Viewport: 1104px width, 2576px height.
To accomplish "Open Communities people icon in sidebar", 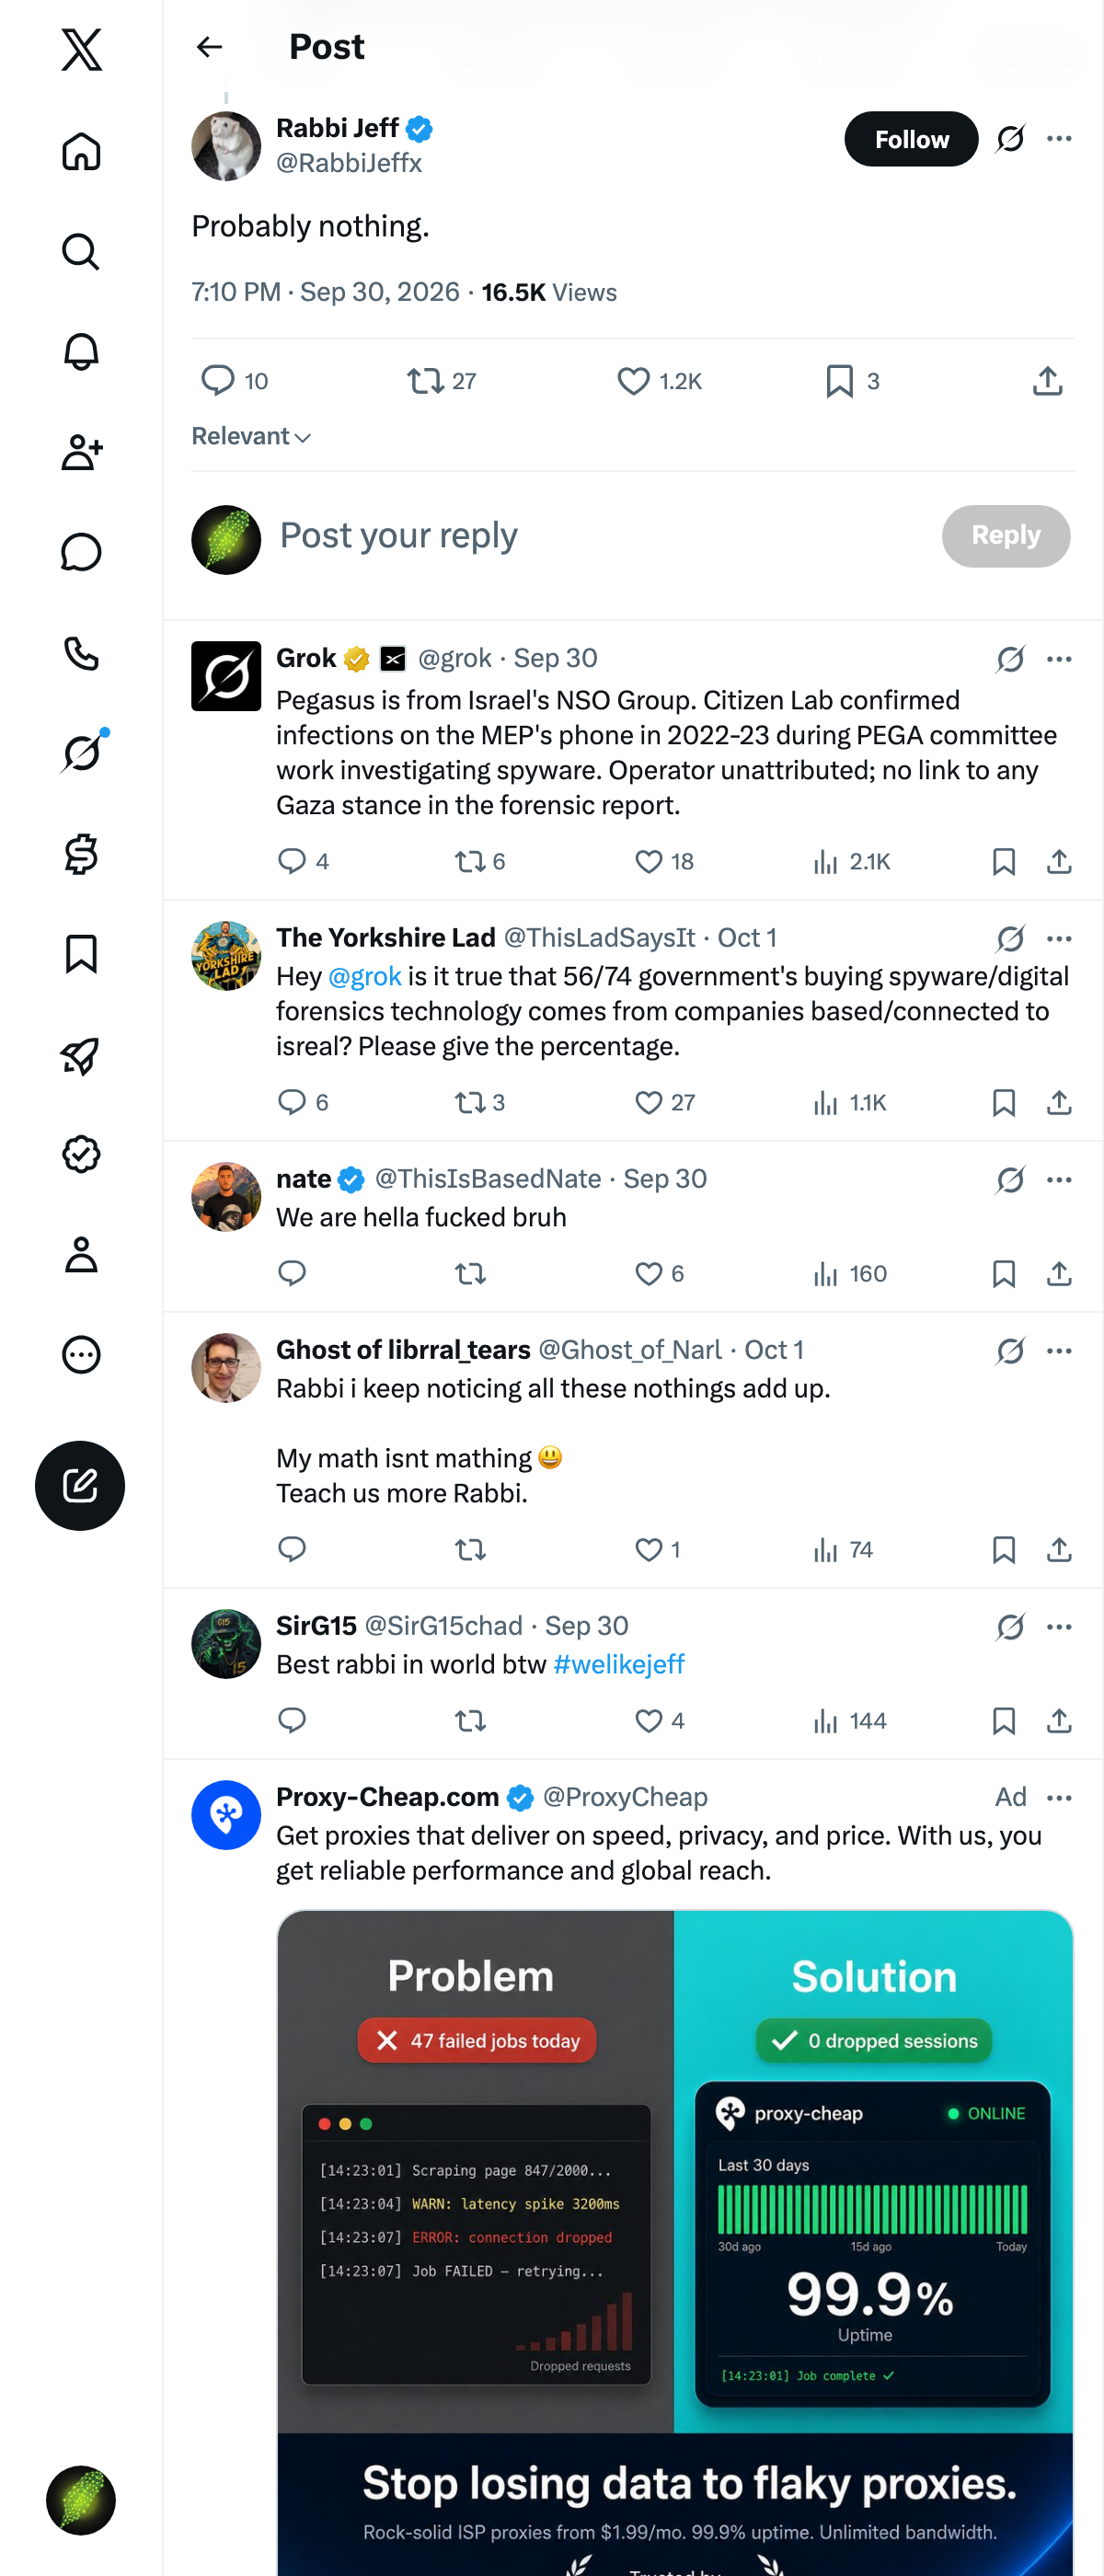I will [x=81, y=452].
